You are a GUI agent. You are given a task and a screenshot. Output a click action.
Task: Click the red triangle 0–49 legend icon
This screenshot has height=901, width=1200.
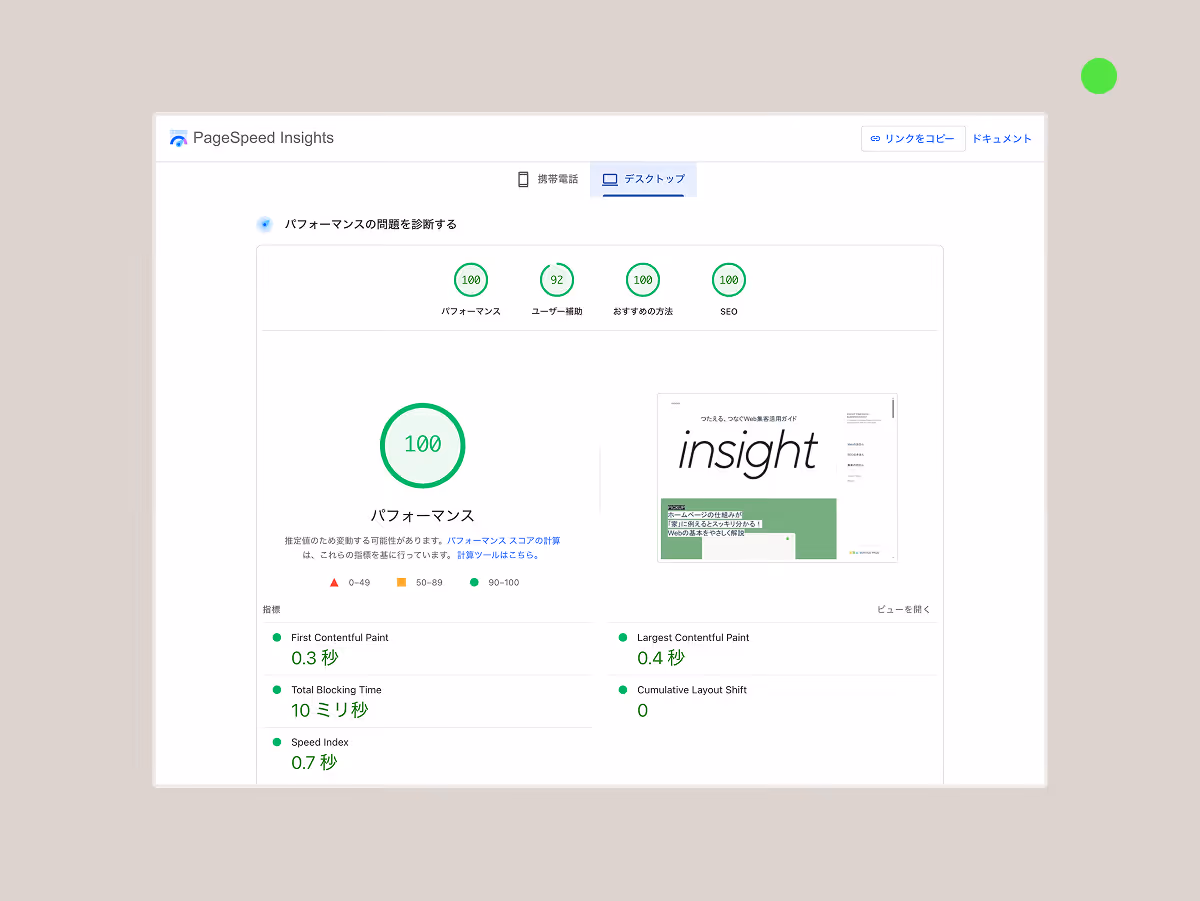335,582
